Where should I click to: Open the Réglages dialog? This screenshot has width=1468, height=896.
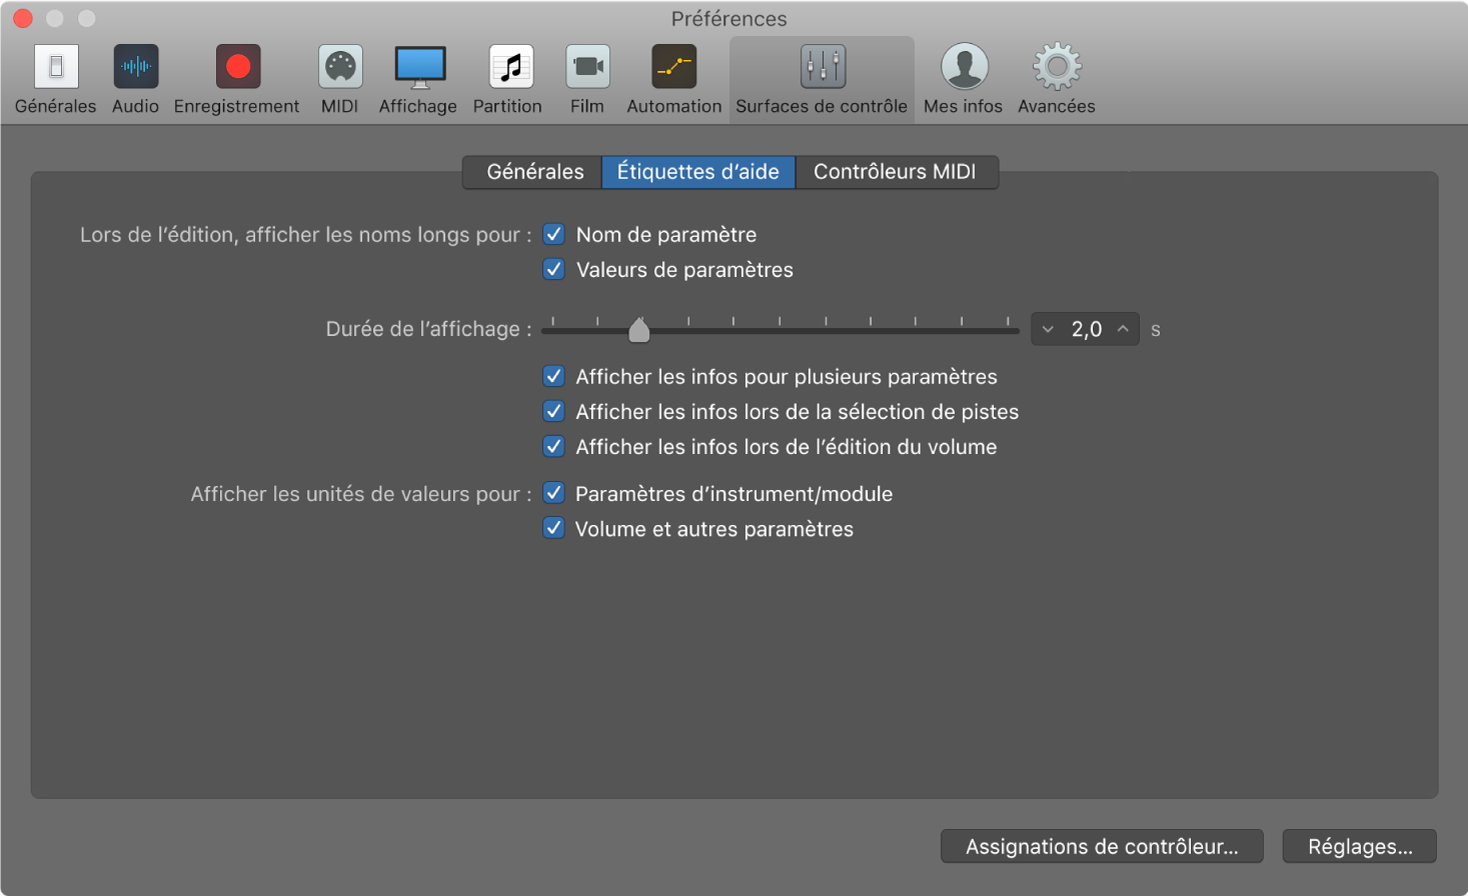(x=1358, y=846)
